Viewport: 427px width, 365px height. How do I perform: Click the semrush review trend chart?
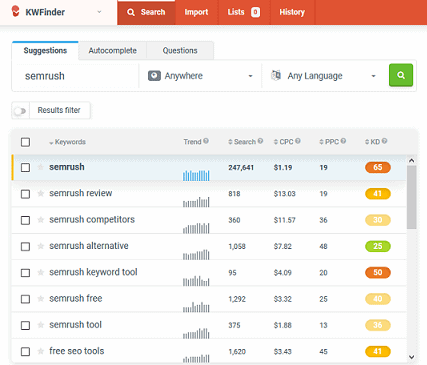tap(196, 202)
